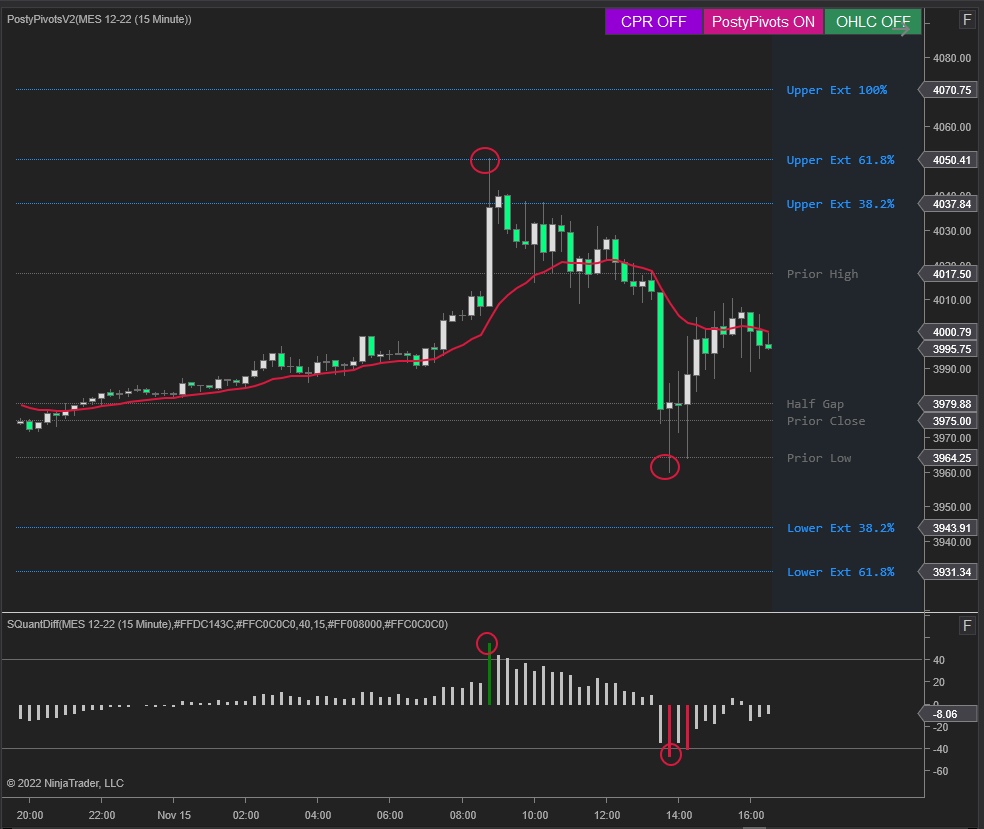
Task: Click the red circle at the price high
Action: (x=485, y=160)
